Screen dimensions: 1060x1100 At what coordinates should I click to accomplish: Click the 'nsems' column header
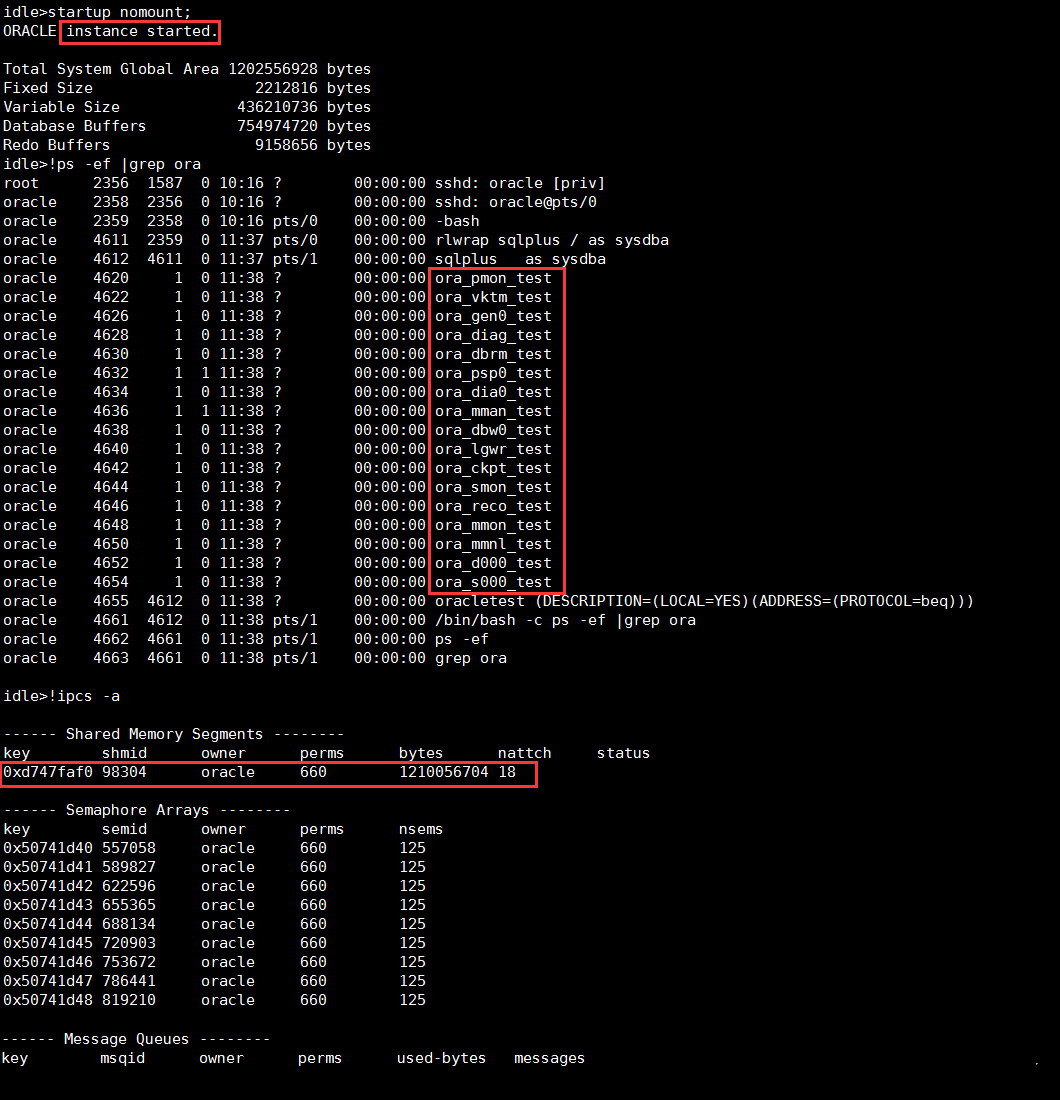pyautogui.click(x=421, y=829)
